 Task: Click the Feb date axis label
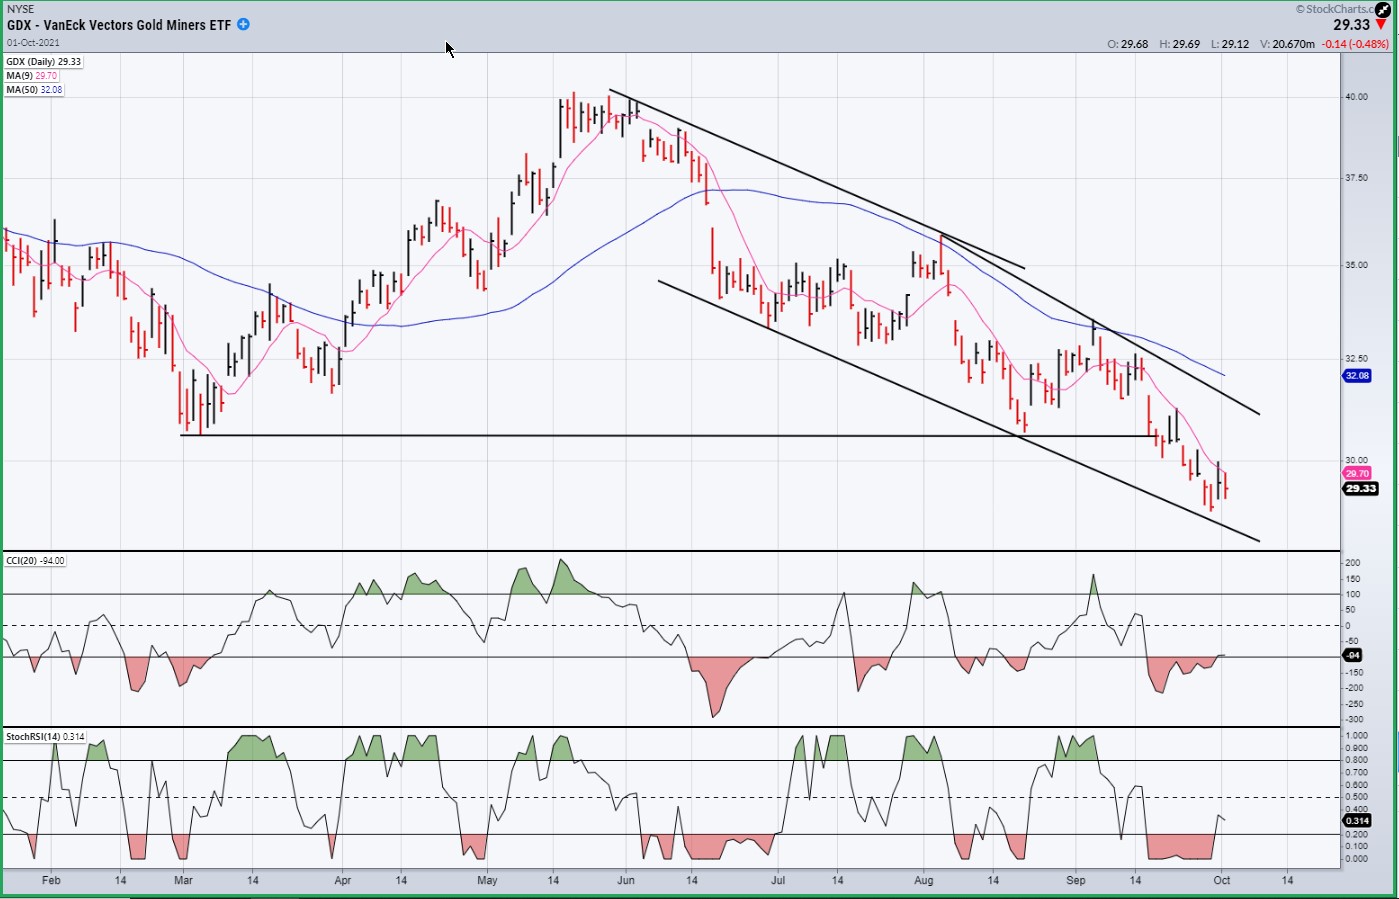tap(51, 881)
